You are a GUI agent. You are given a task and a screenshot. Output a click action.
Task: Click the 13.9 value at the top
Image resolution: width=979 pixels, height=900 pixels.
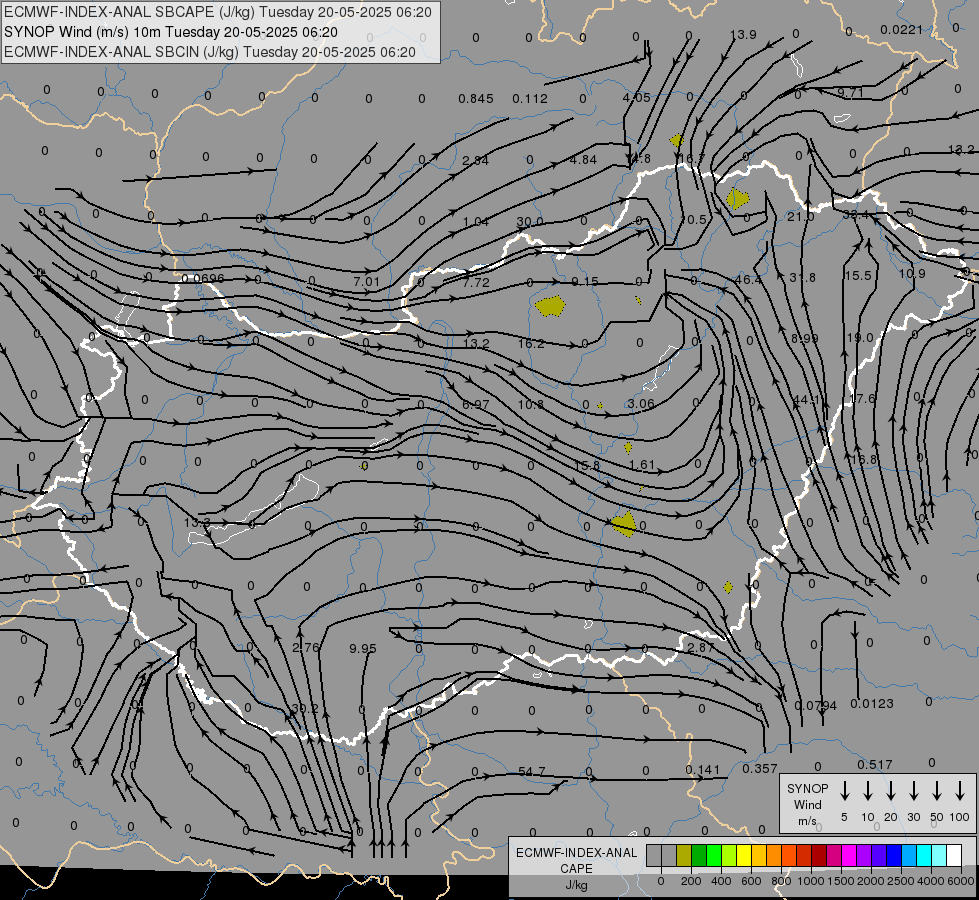[743, 35]
